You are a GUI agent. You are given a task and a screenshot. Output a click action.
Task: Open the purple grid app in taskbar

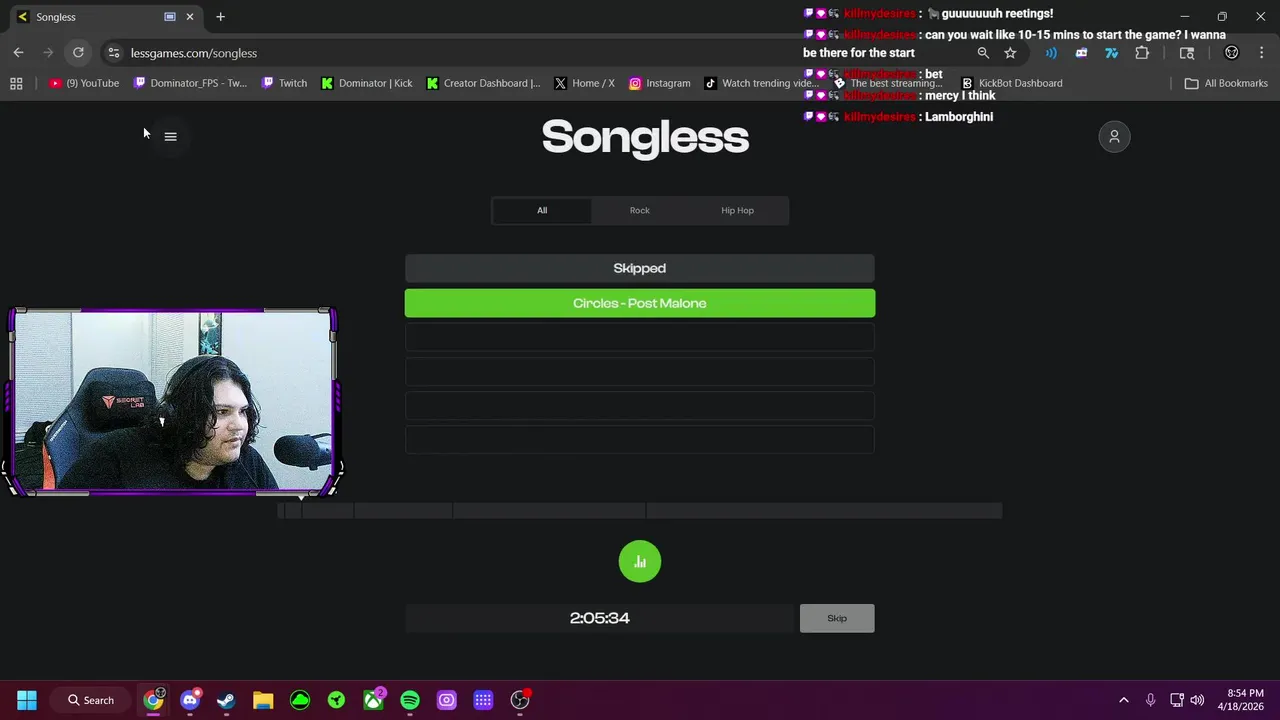click(x=483, y=700)
